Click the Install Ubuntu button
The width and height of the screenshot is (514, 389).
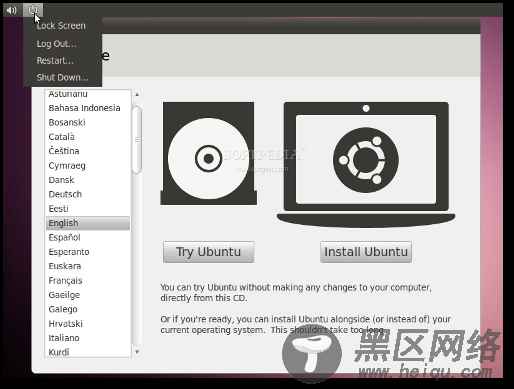pyautogui.click(x=366, y=252)
